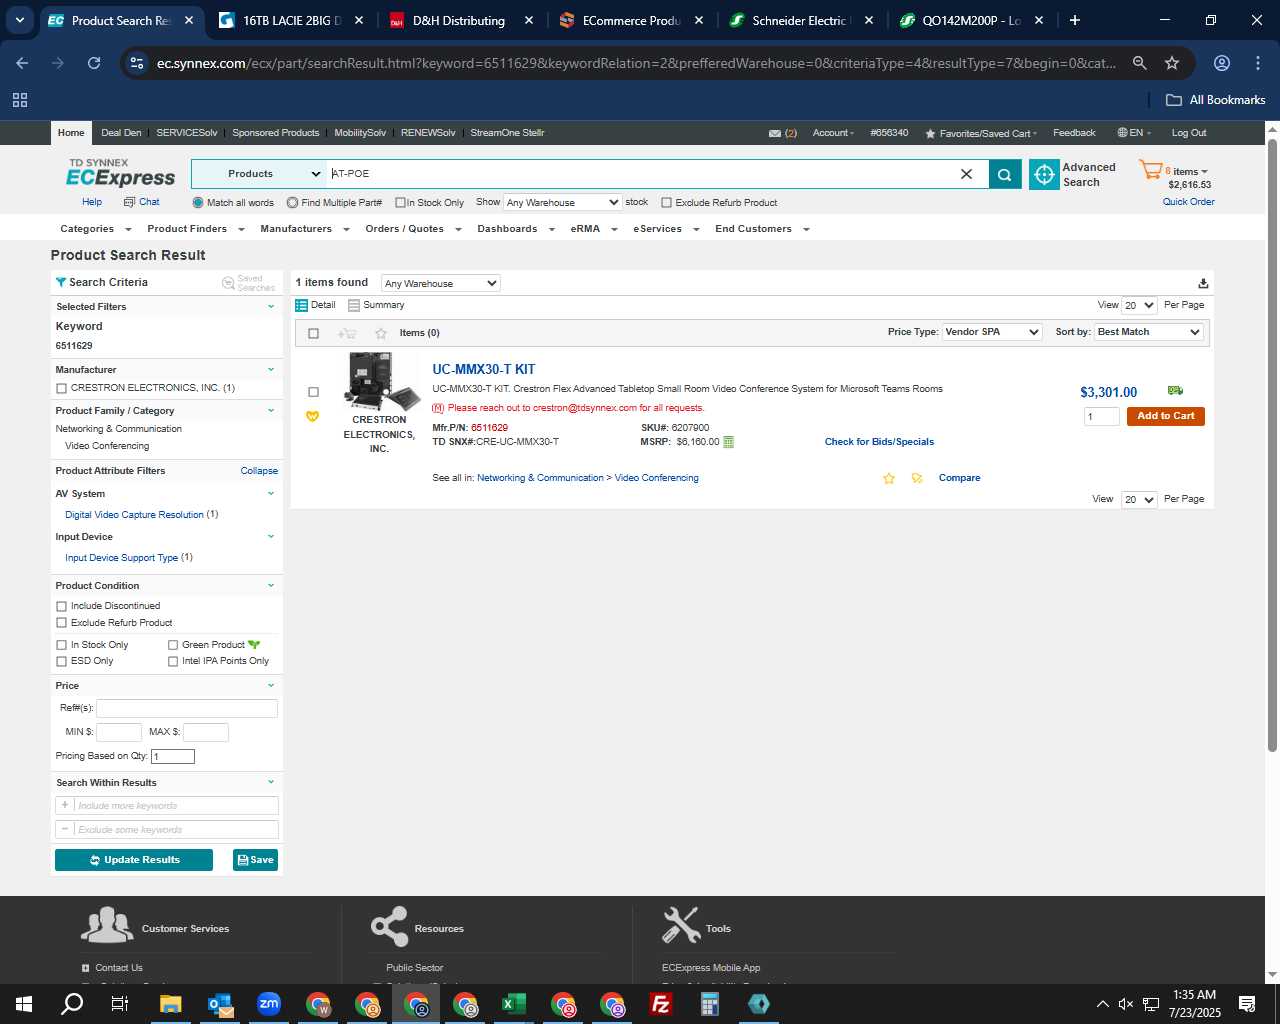The height and width of the screenshot is (1024, 1280).
Task: Open Windows Start menu
Action: coord(24,1004)
